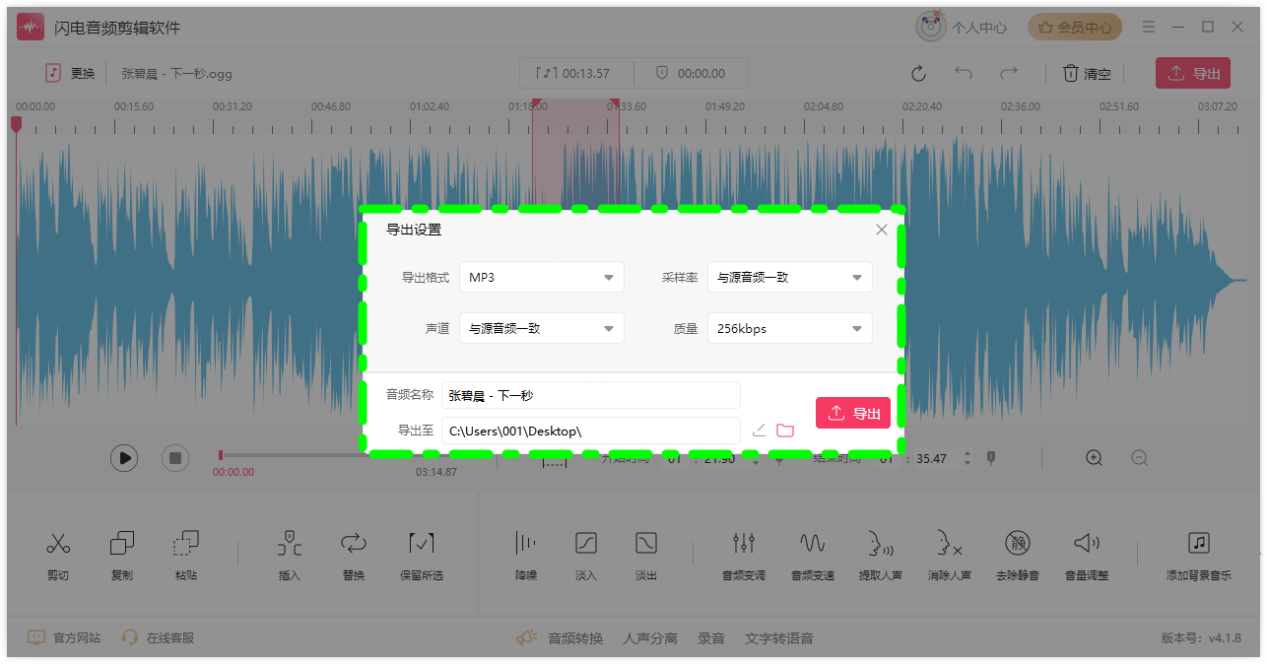The width and height of the screenshot is (1267, 664).
Task: Switch to Audio Convert (音频转换)
Action: [560, 638]
